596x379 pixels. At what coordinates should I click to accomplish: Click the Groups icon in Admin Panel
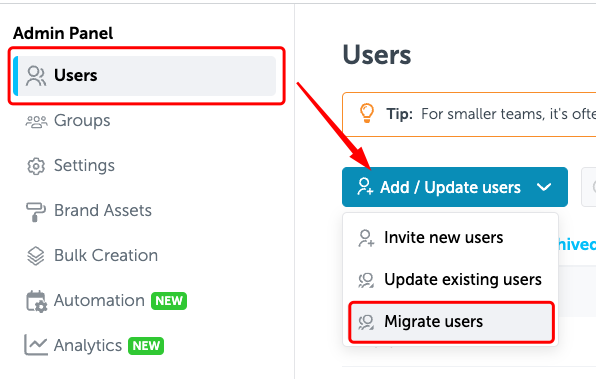36,122
